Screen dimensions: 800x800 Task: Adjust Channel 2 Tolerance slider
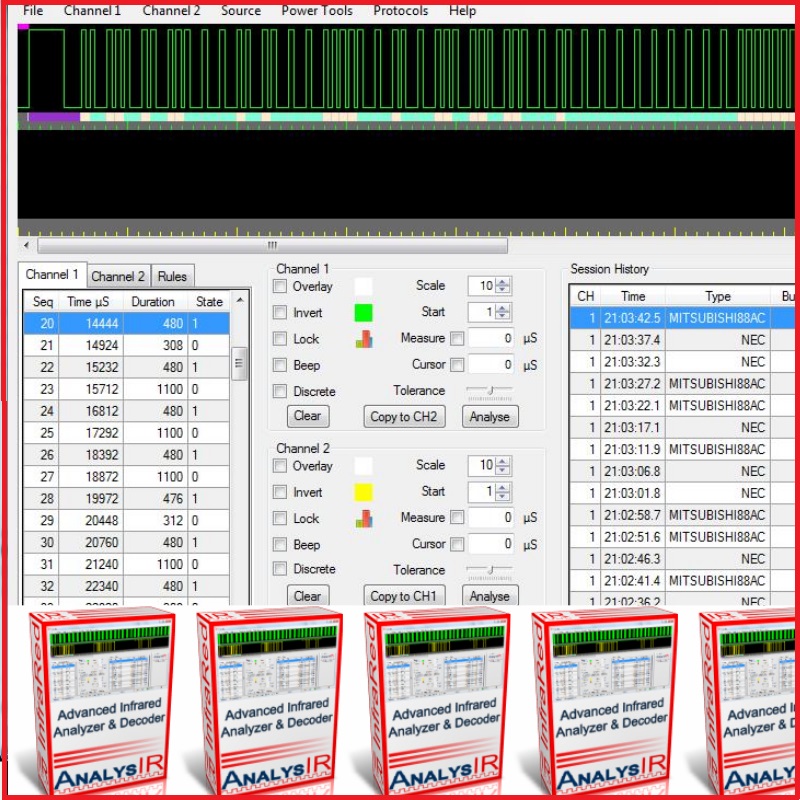point(490,570)
